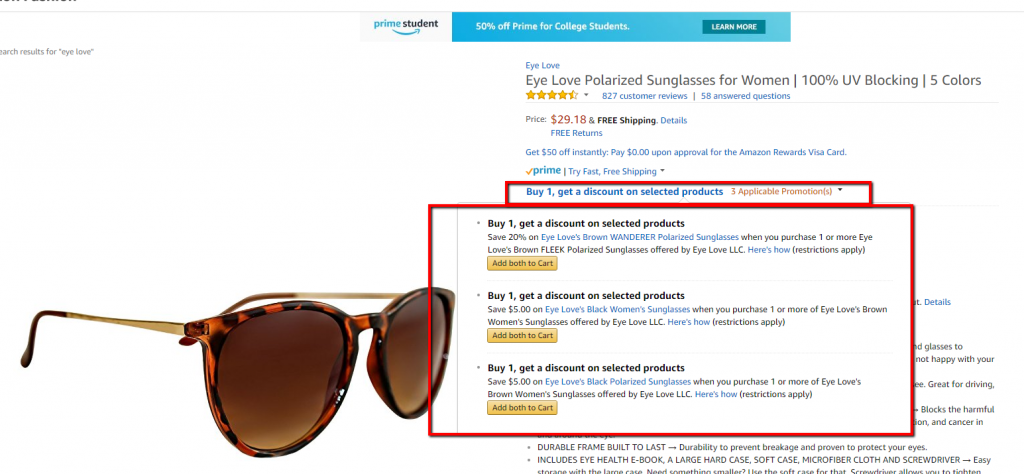Click the prime student logo banner
Viewport: 1024px width, 474px height.
point(406,27)
